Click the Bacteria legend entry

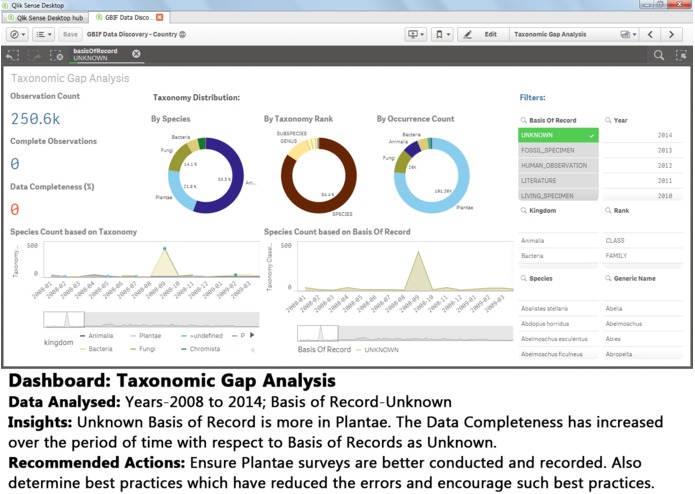[96, 349]
